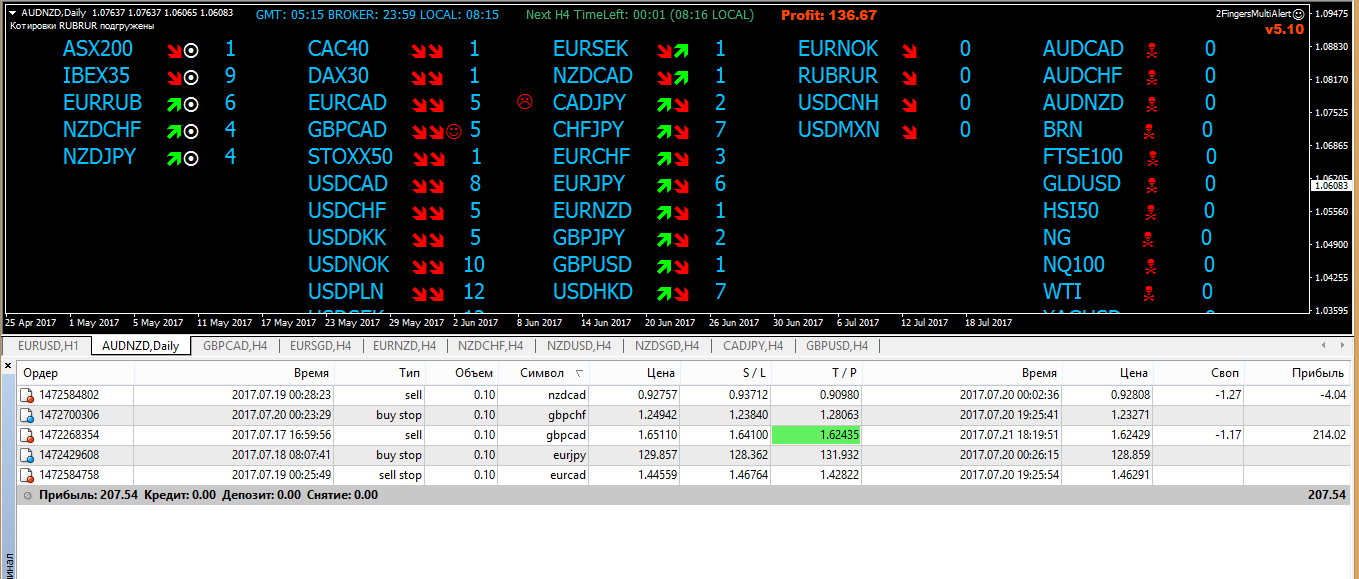
Task: Click the current price label 1.06083
Action: coord(1332,185)
